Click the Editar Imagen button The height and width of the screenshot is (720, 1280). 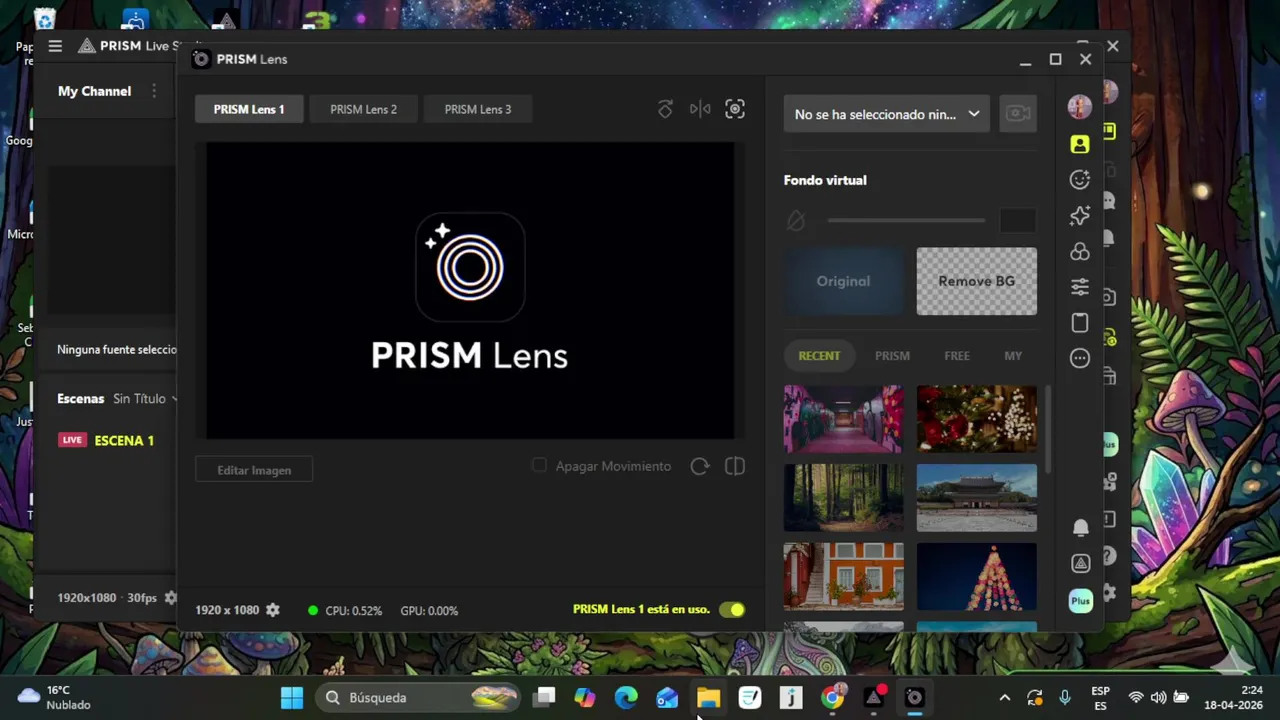[x=254, y=470]
